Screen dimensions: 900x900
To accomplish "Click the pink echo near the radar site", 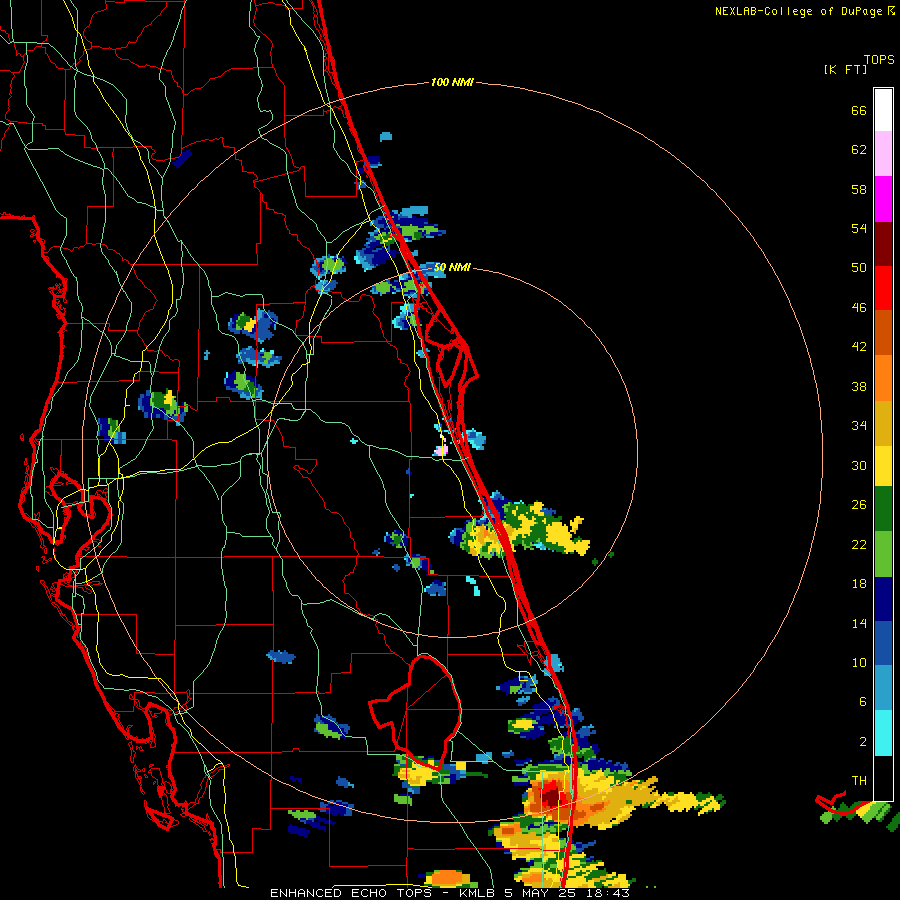I will 441,451.
